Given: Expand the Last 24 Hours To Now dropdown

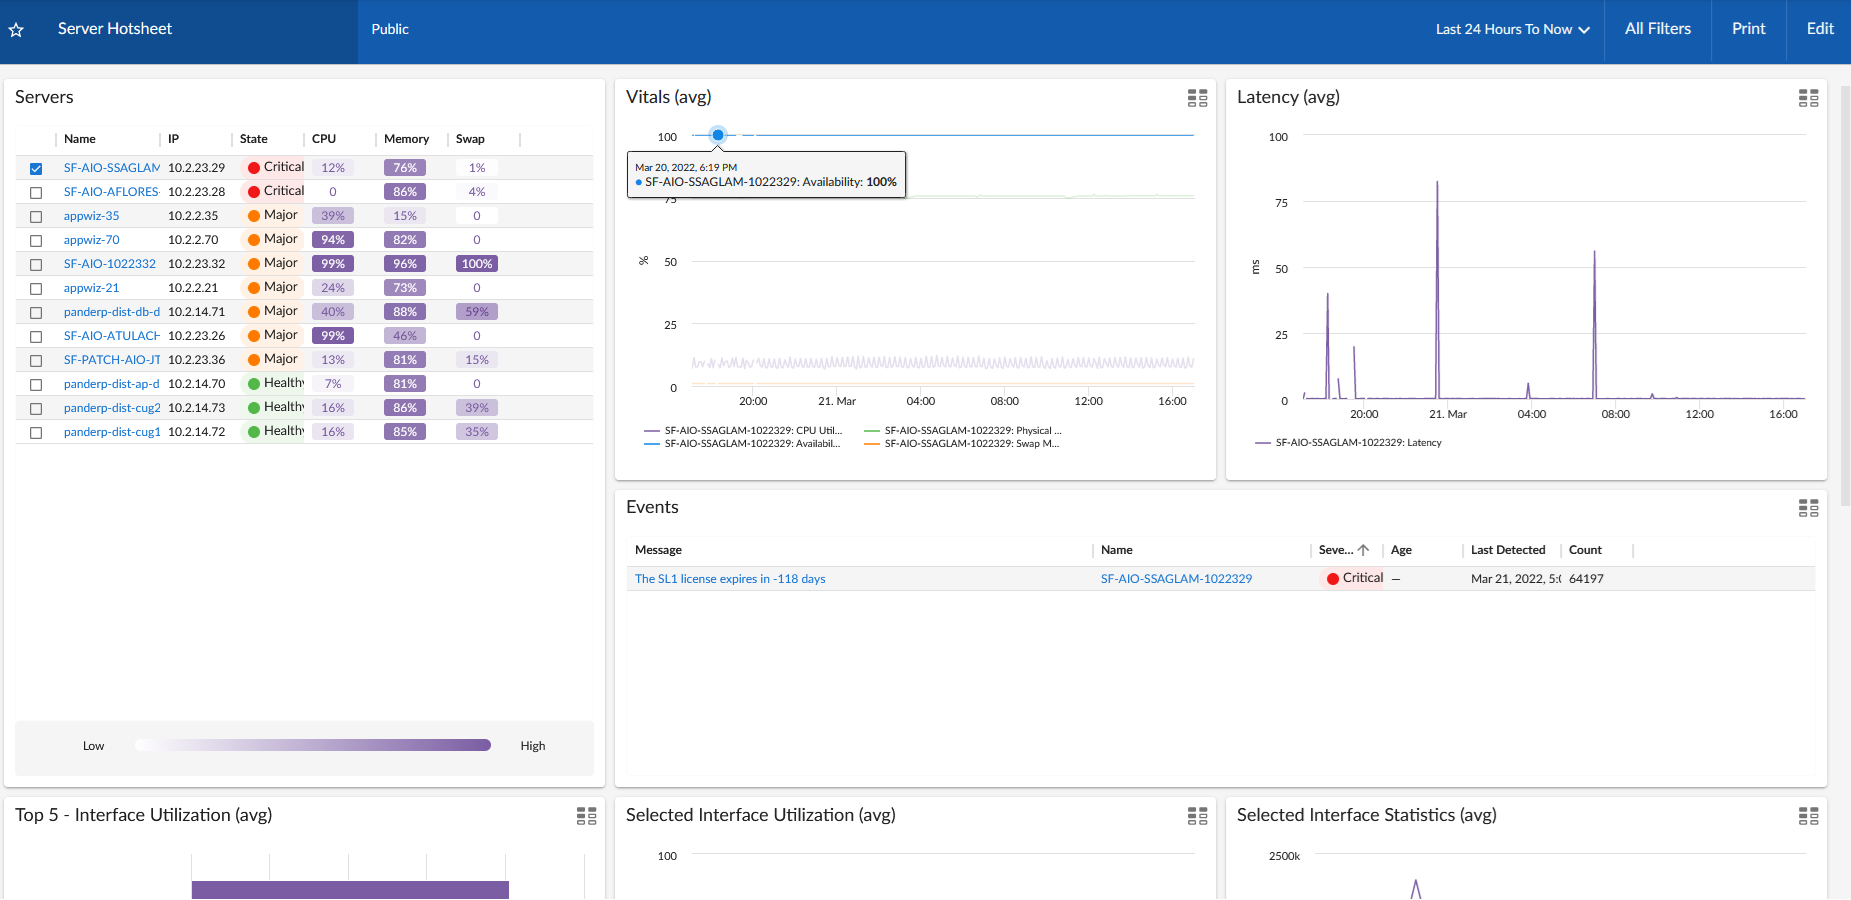Looking at the screenshot, I should coord(1512,30).
